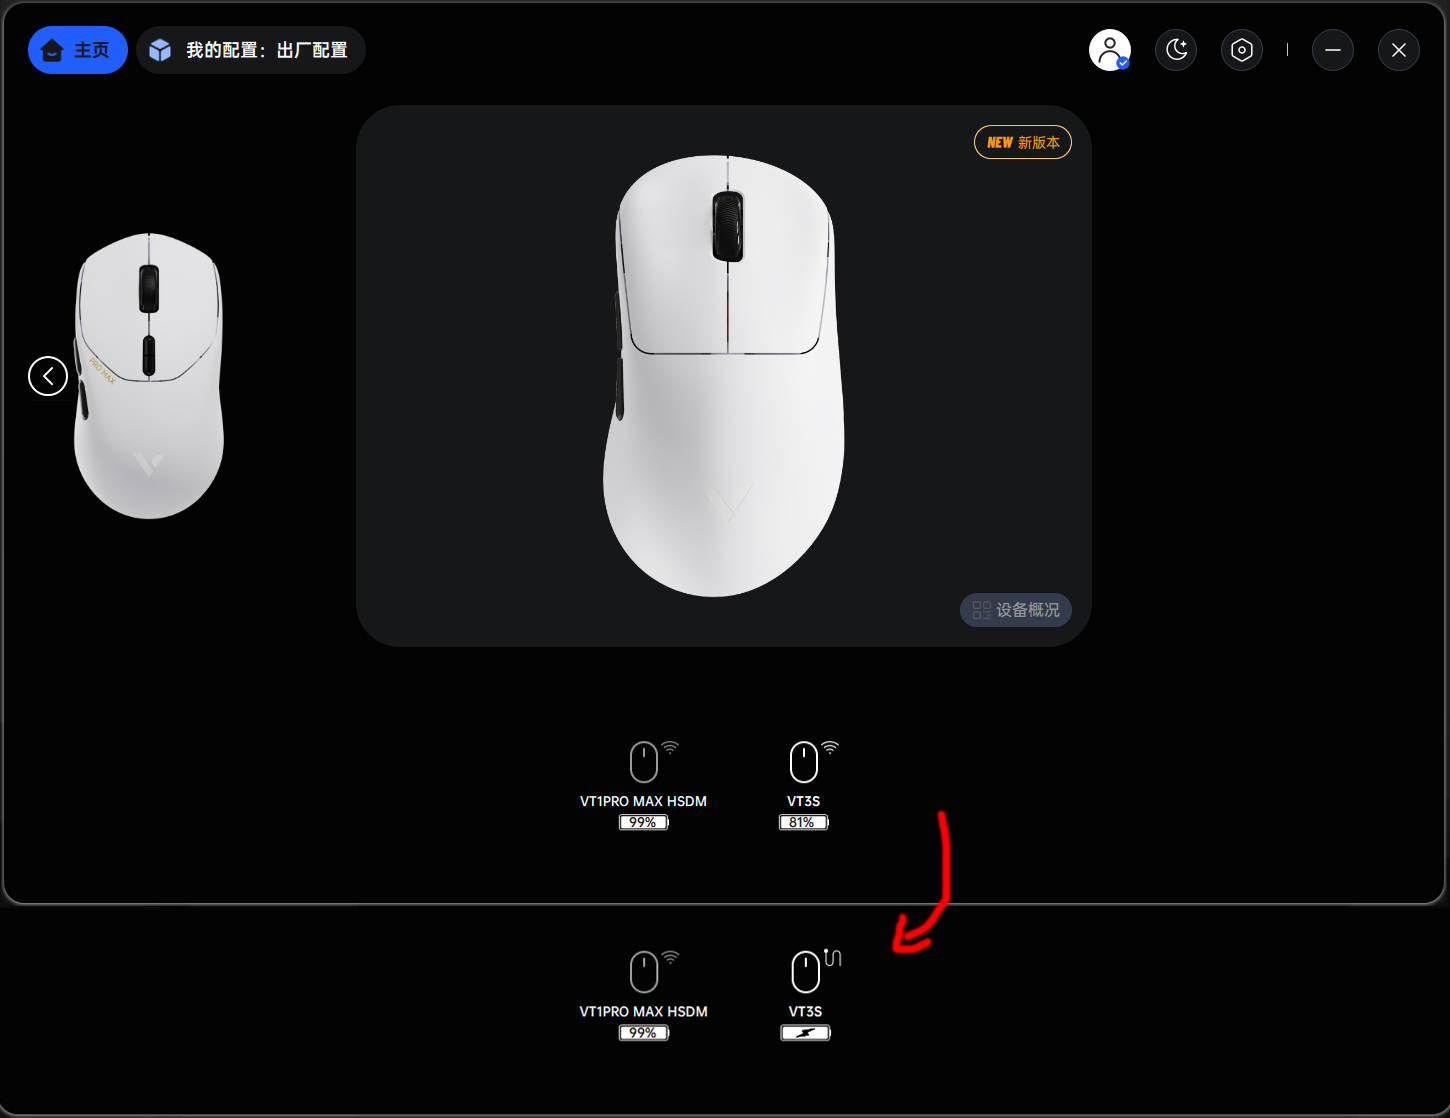Image resolution: width=1450 pixels, height=1118 pixels.
Task: Click the 81% battery indicator under VT3S
Action: 804,822
